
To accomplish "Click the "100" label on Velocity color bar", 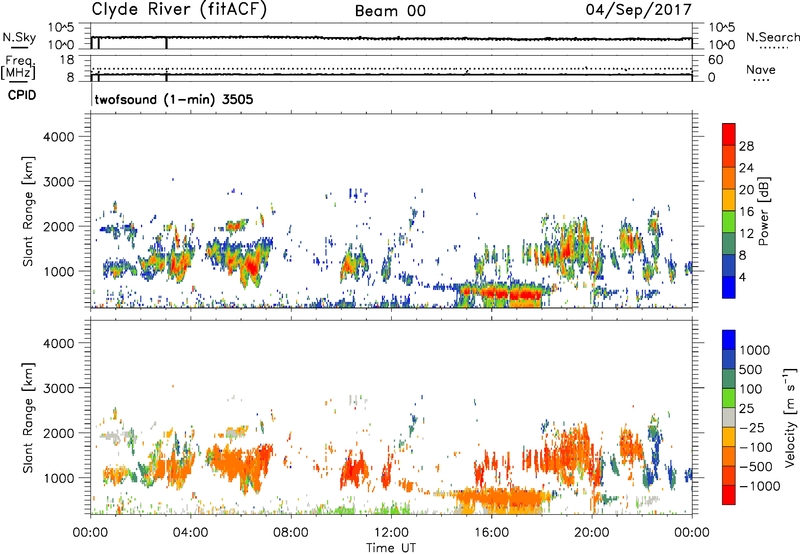I will tap(751, 389).
